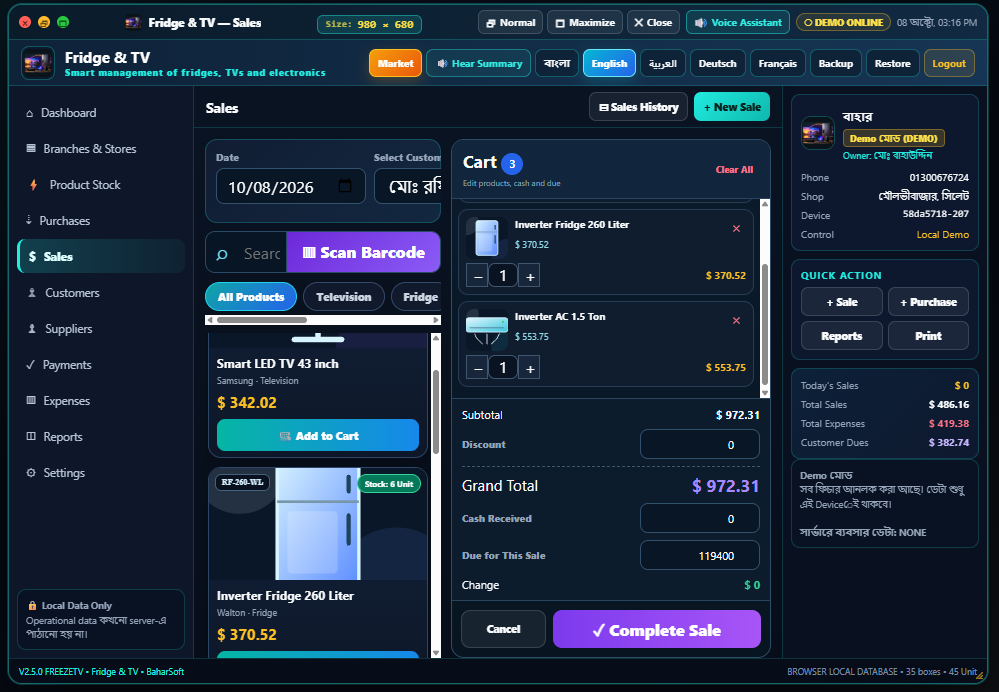Start a New Sale

(x=731, y=107)
